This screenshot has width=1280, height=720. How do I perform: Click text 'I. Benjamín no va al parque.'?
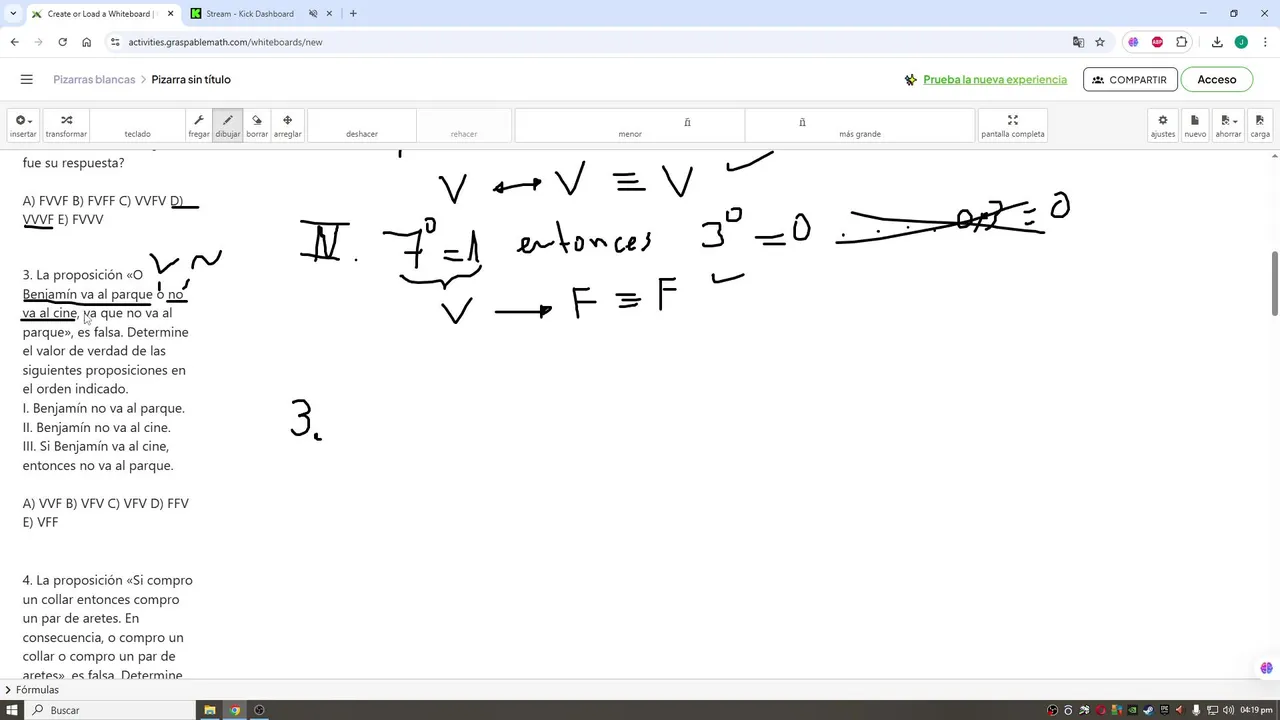(x=103, y=408)
